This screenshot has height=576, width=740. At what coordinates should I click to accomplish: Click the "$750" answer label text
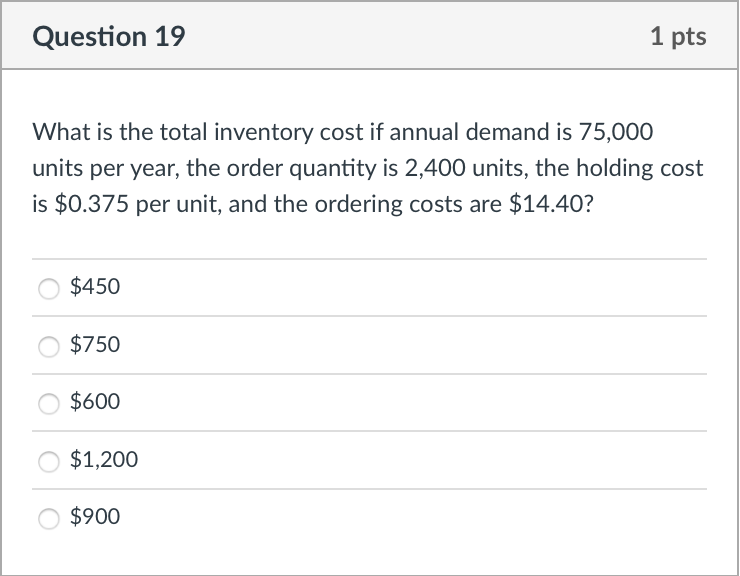coord(95,345)
